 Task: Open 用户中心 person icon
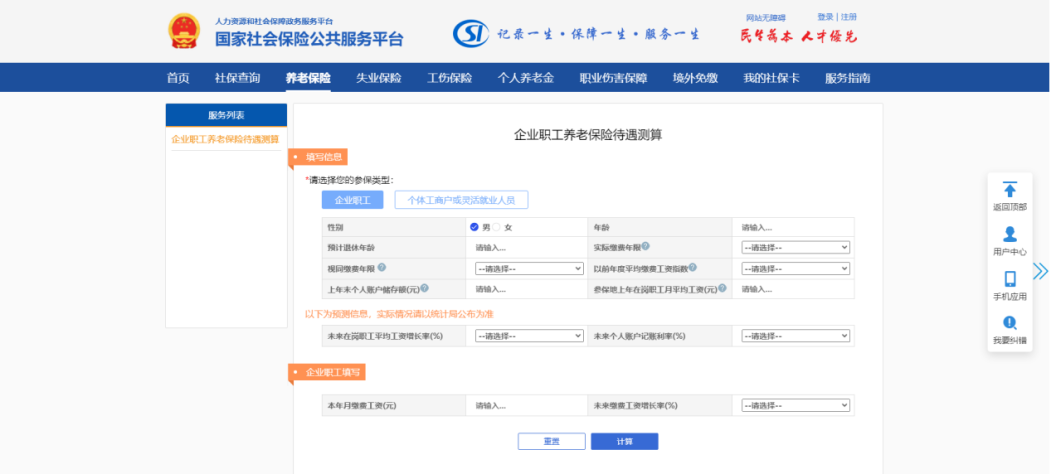click(x=1009, y=234)
